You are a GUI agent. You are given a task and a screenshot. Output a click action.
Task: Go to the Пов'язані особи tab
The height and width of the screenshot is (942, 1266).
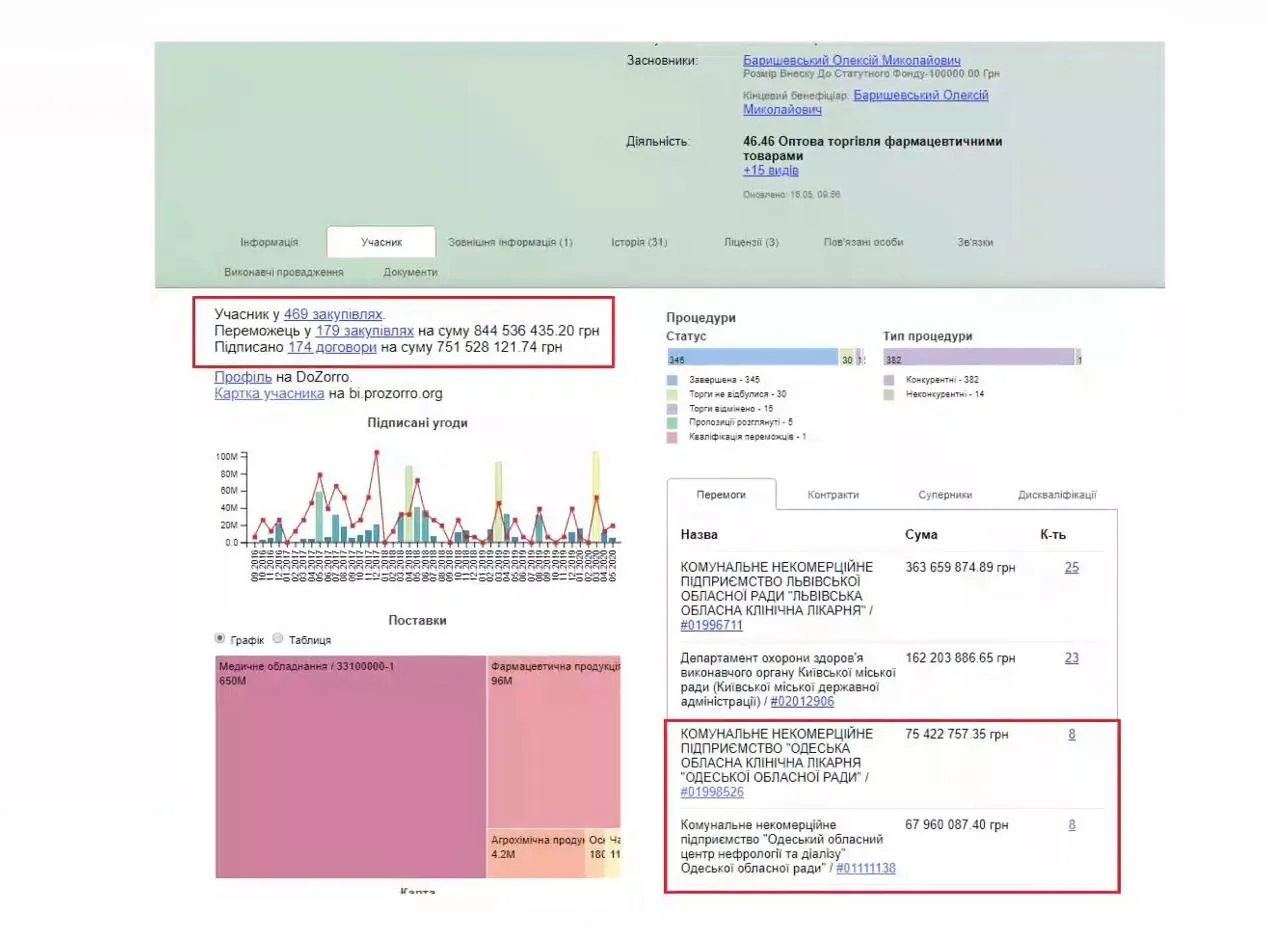(x=863, y=243)
